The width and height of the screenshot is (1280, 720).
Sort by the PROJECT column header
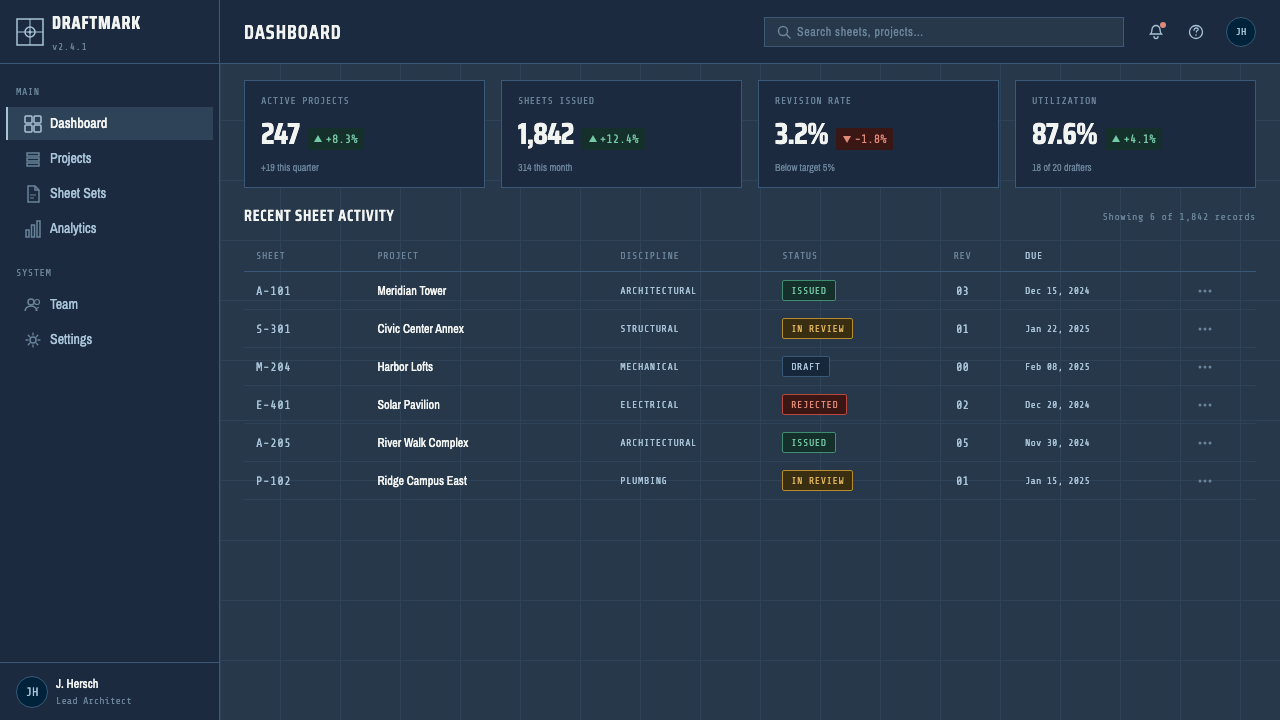pos(398,256)
